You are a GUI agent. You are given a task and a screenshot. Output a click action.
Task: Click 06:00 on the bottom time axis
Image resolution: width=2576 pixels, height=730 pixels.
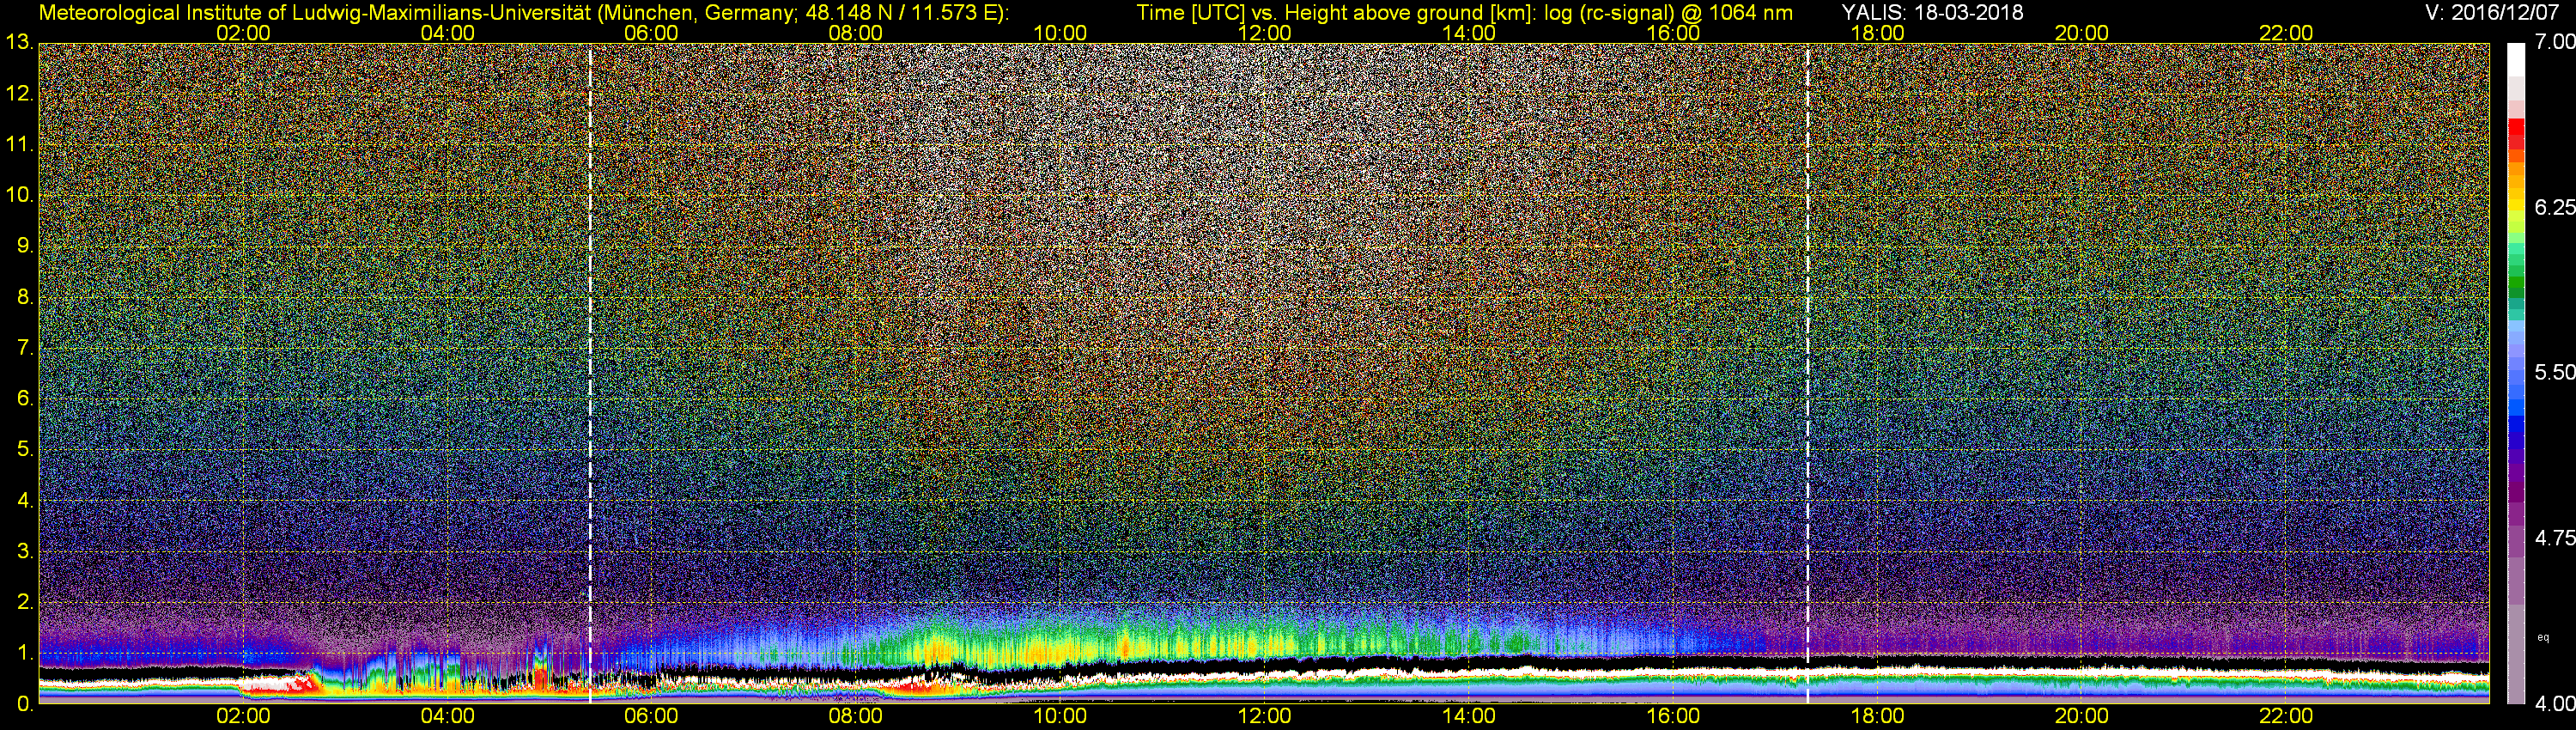[x=651, y=717]
